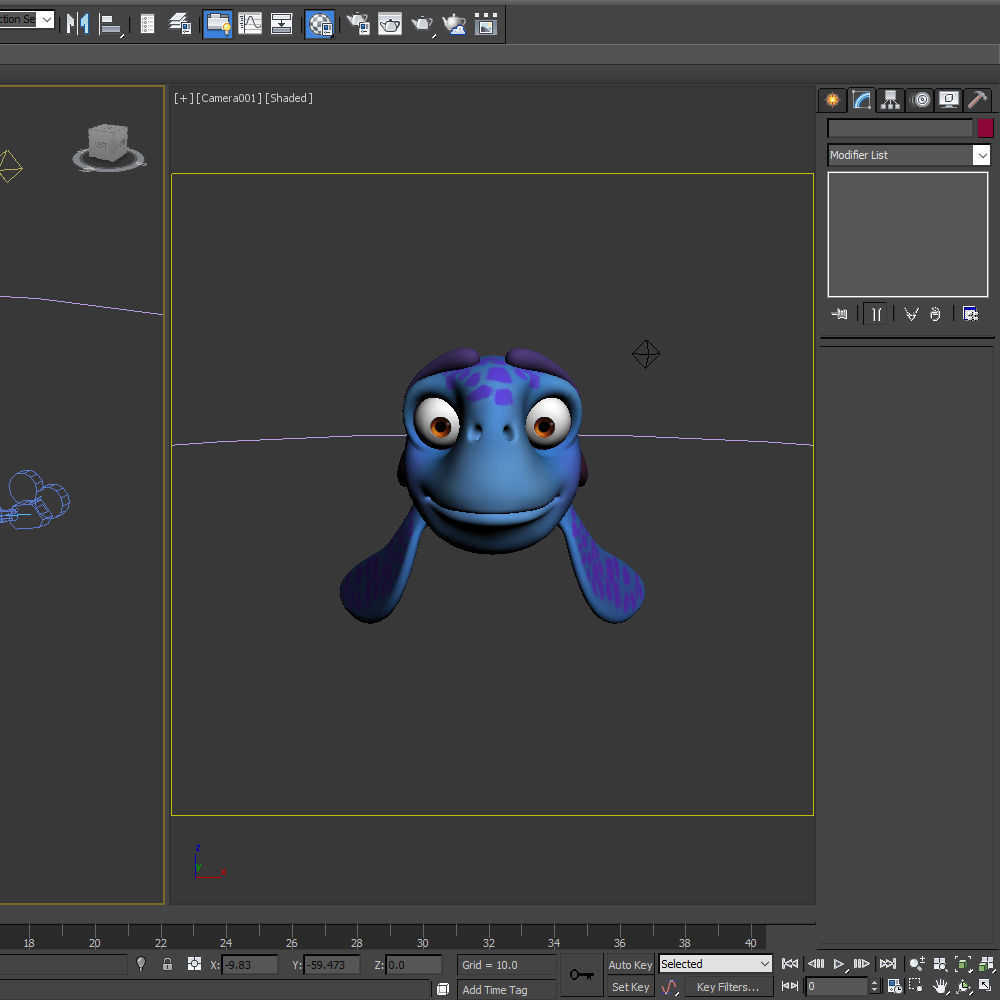Expand the Selection Set dropdown
This screenshot has width=1000, height=1000.
[x=47, y=20]
